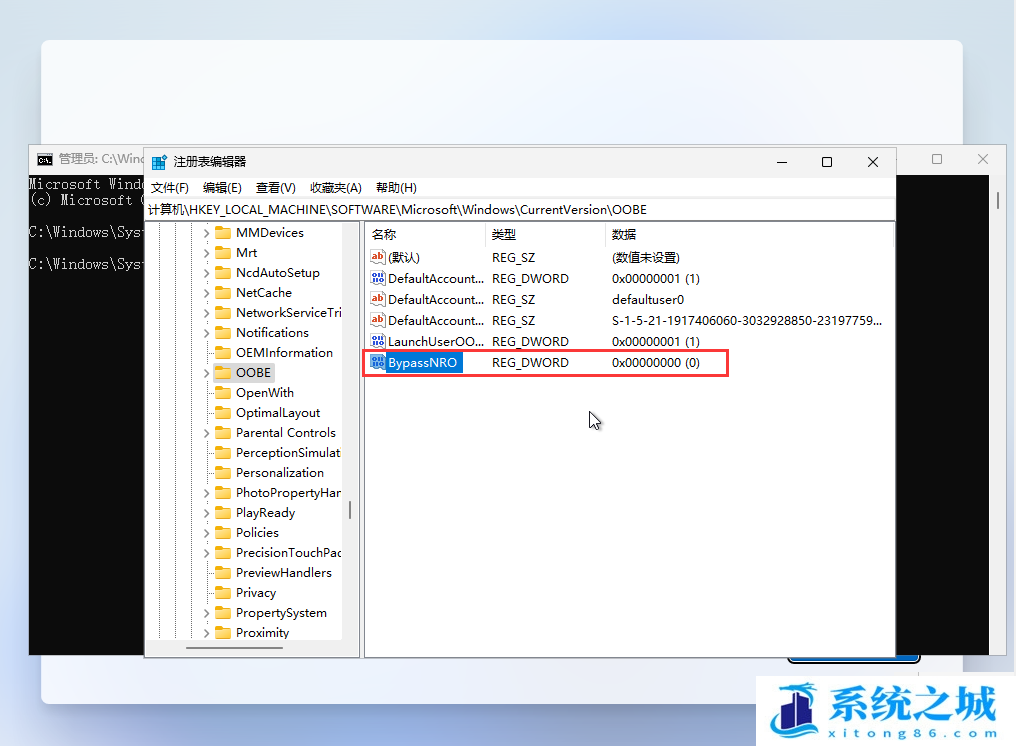Click the OptimalLayout folder icon
Image resolution: width=1016 pixels, height=746 pixels.
tap(223, 413)
